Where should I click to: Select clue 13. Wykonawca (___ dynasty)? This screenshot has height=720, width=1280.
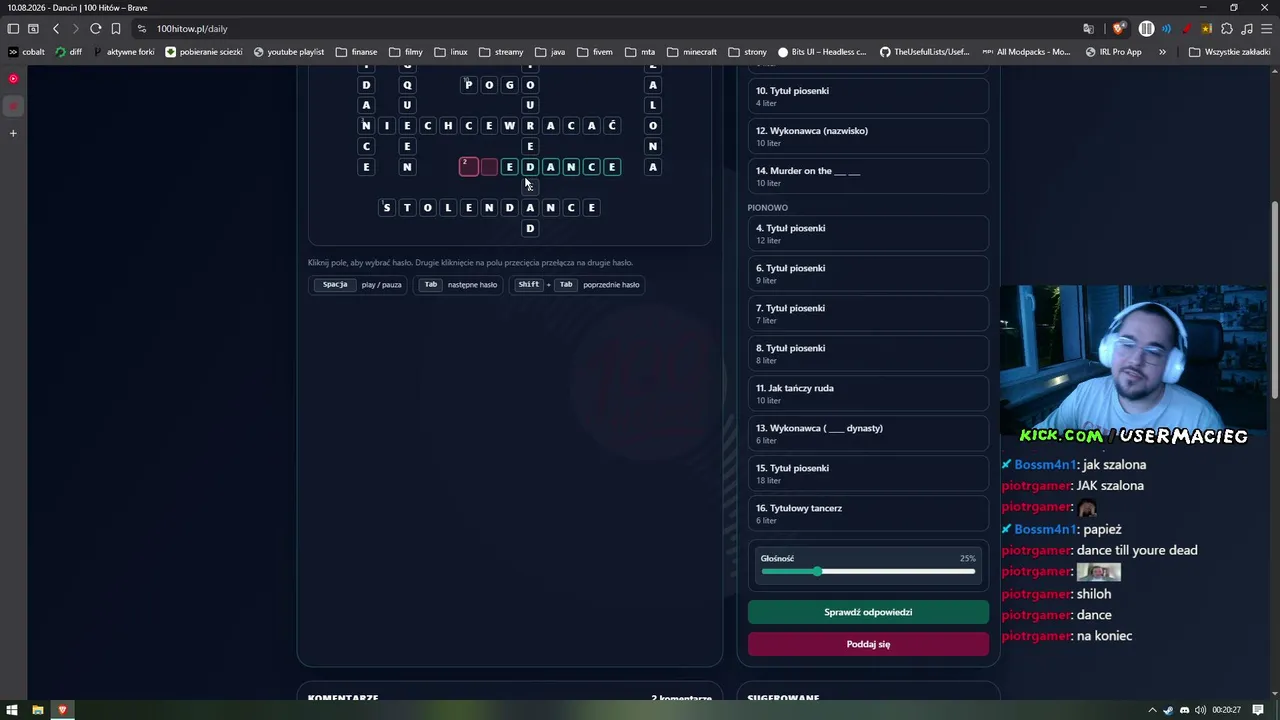click(x=868, y=434)
